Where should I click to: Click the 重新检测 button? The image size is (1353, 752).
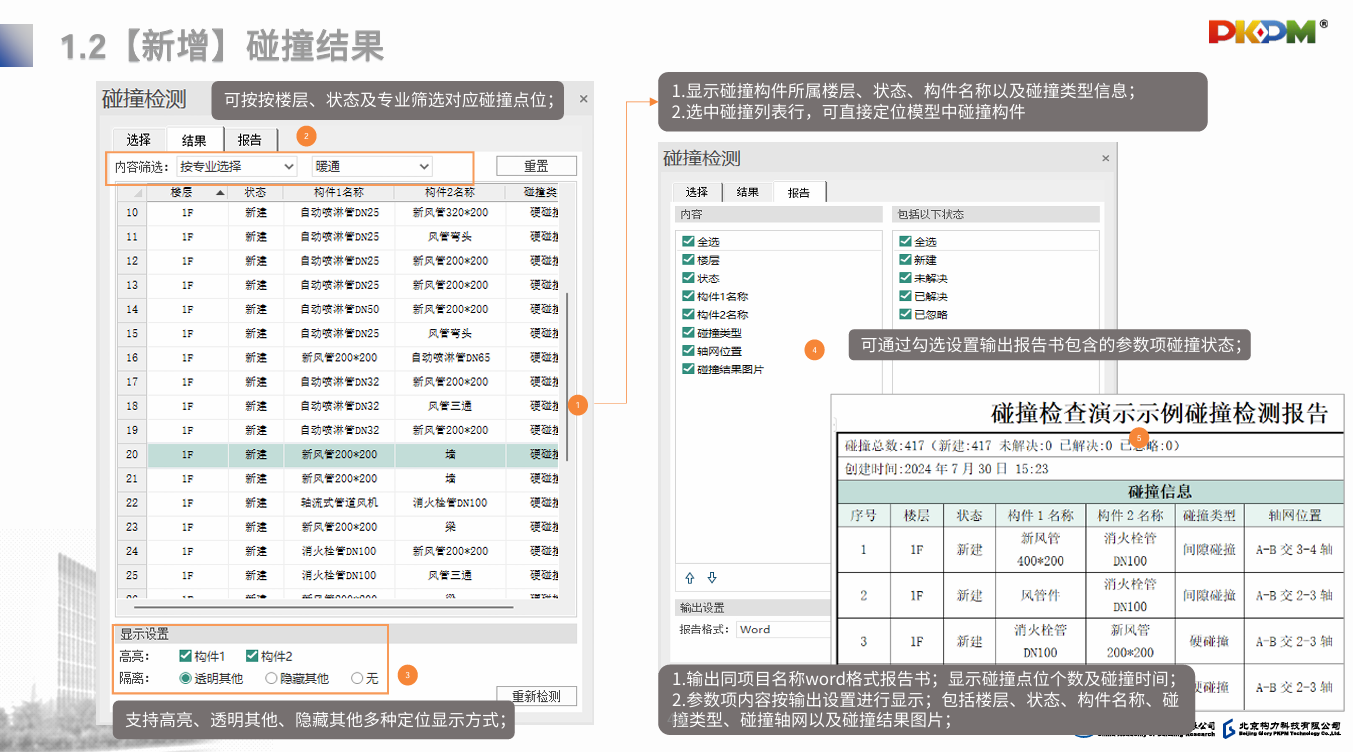[536, 696]
